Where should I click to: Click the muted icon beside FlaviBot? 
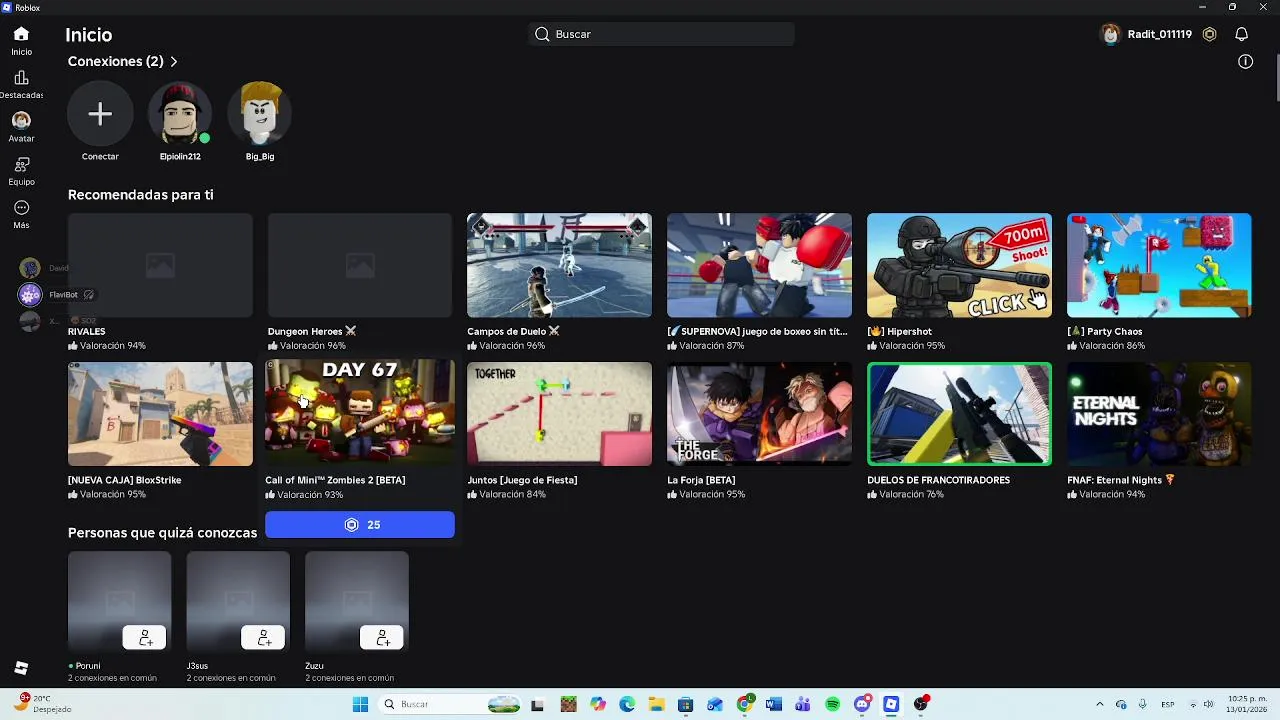(89, 295)
